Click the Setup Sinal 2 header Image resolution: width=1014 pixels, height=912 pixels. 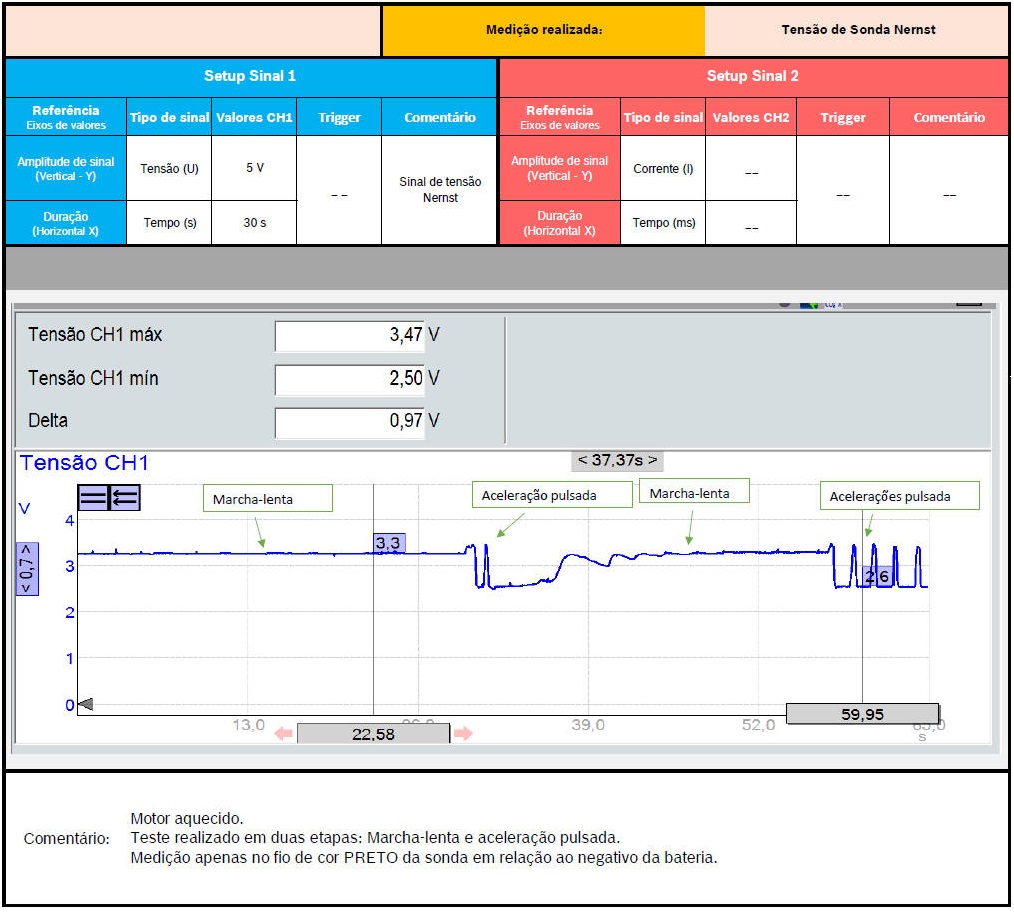pyautogui.click(x=752, y=76)
